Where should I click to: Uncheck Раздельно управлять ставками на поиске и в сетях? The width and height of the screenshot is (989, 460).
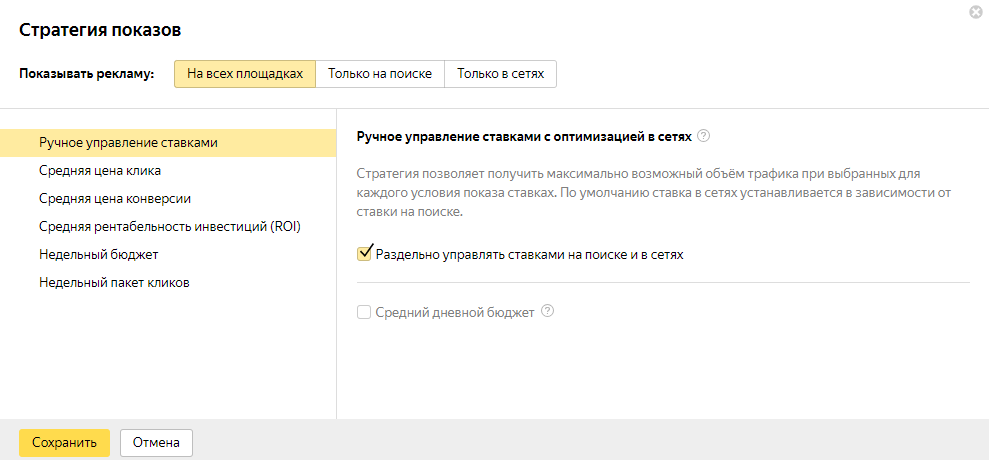pos(365,254)
